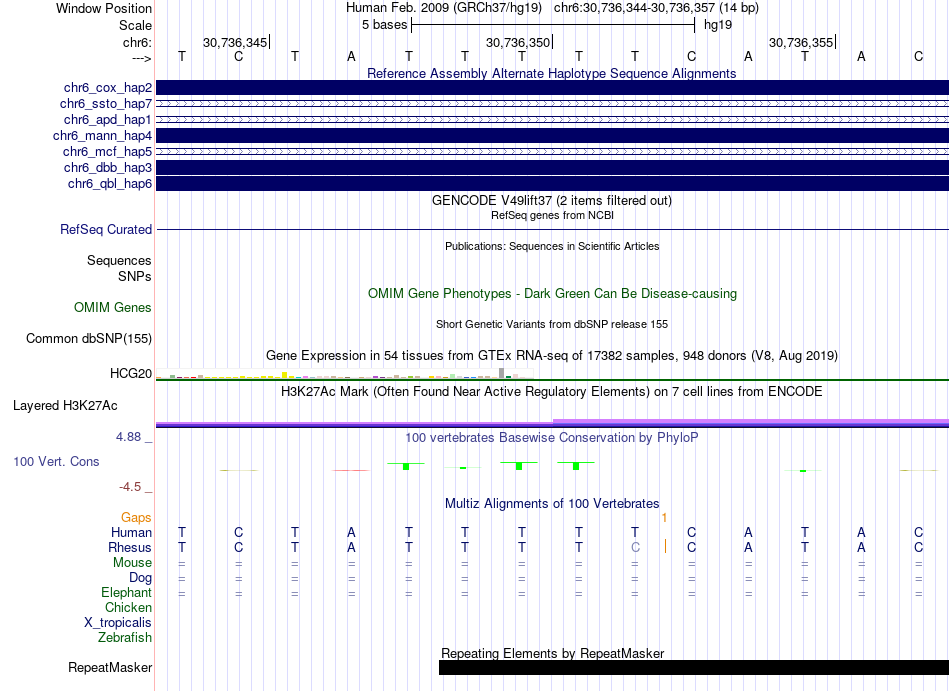Select the chr6_dbb_hap3 track label

tap(107, 167)
